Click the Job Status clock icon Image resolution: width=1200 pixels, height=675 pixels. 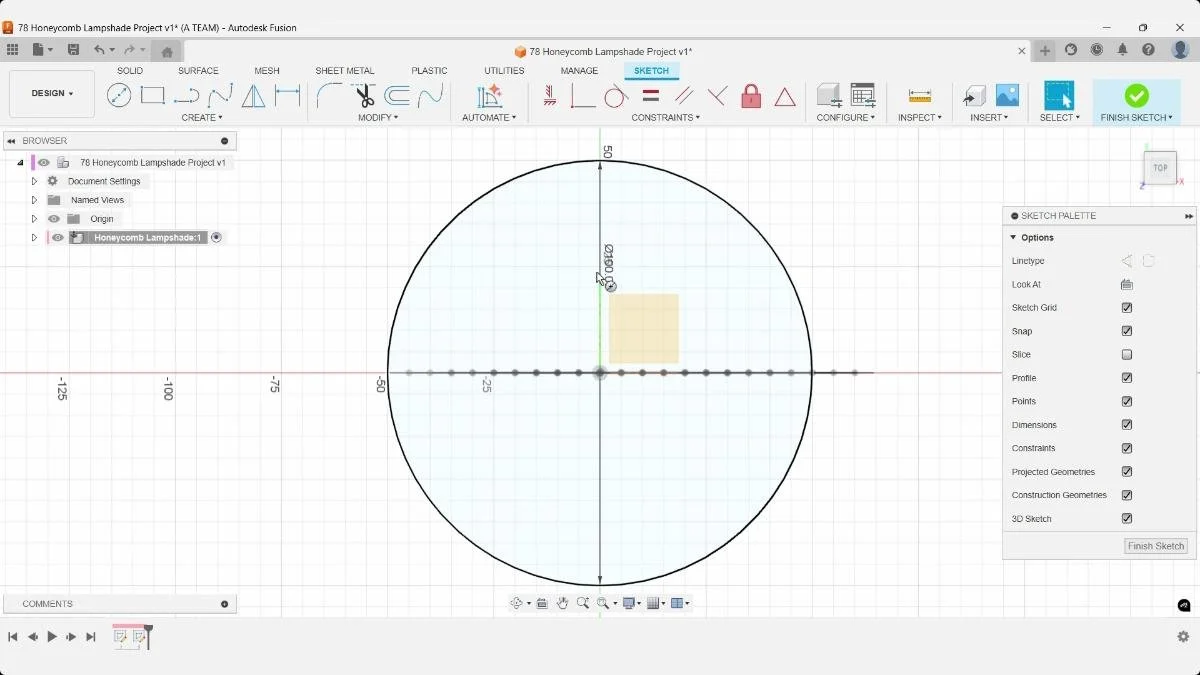click(x=1096, y=50)
